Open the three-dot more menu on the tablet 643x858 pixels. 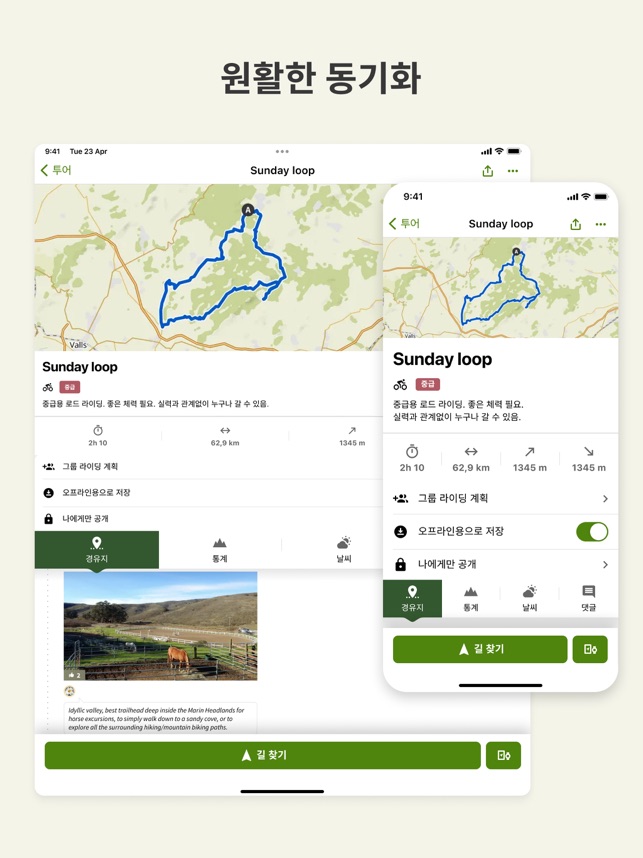513,171
